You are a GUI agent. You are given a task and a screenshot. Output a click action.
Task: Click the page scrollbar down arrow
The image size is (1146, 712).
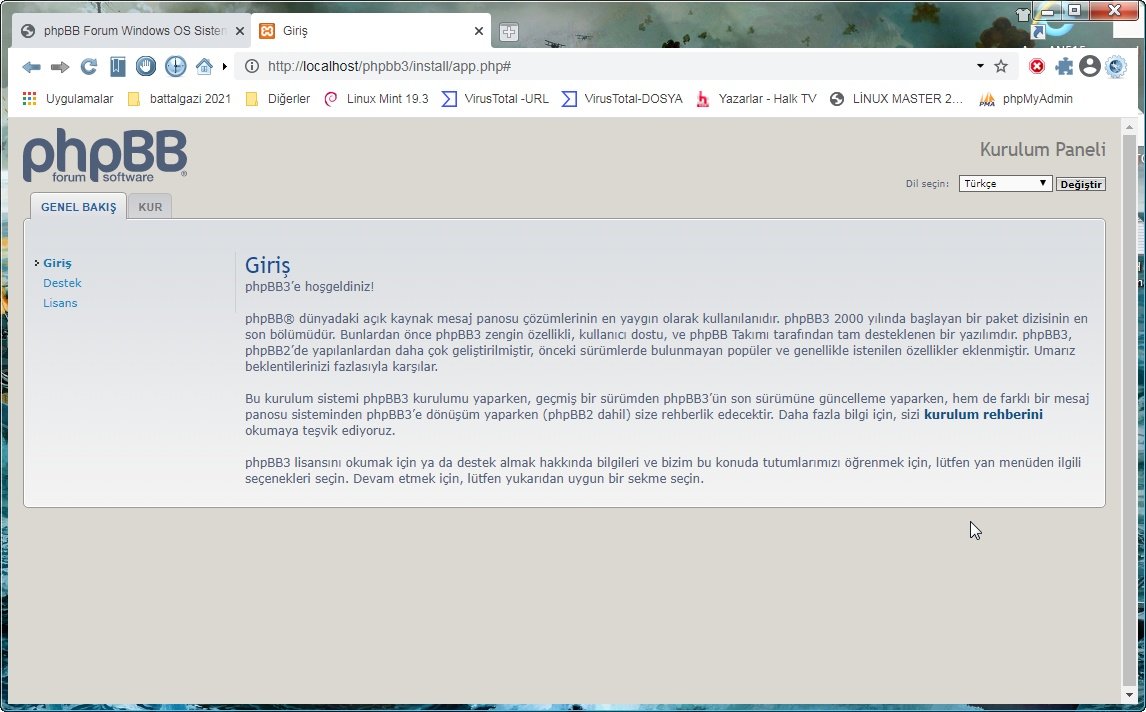pos(1130,695)
